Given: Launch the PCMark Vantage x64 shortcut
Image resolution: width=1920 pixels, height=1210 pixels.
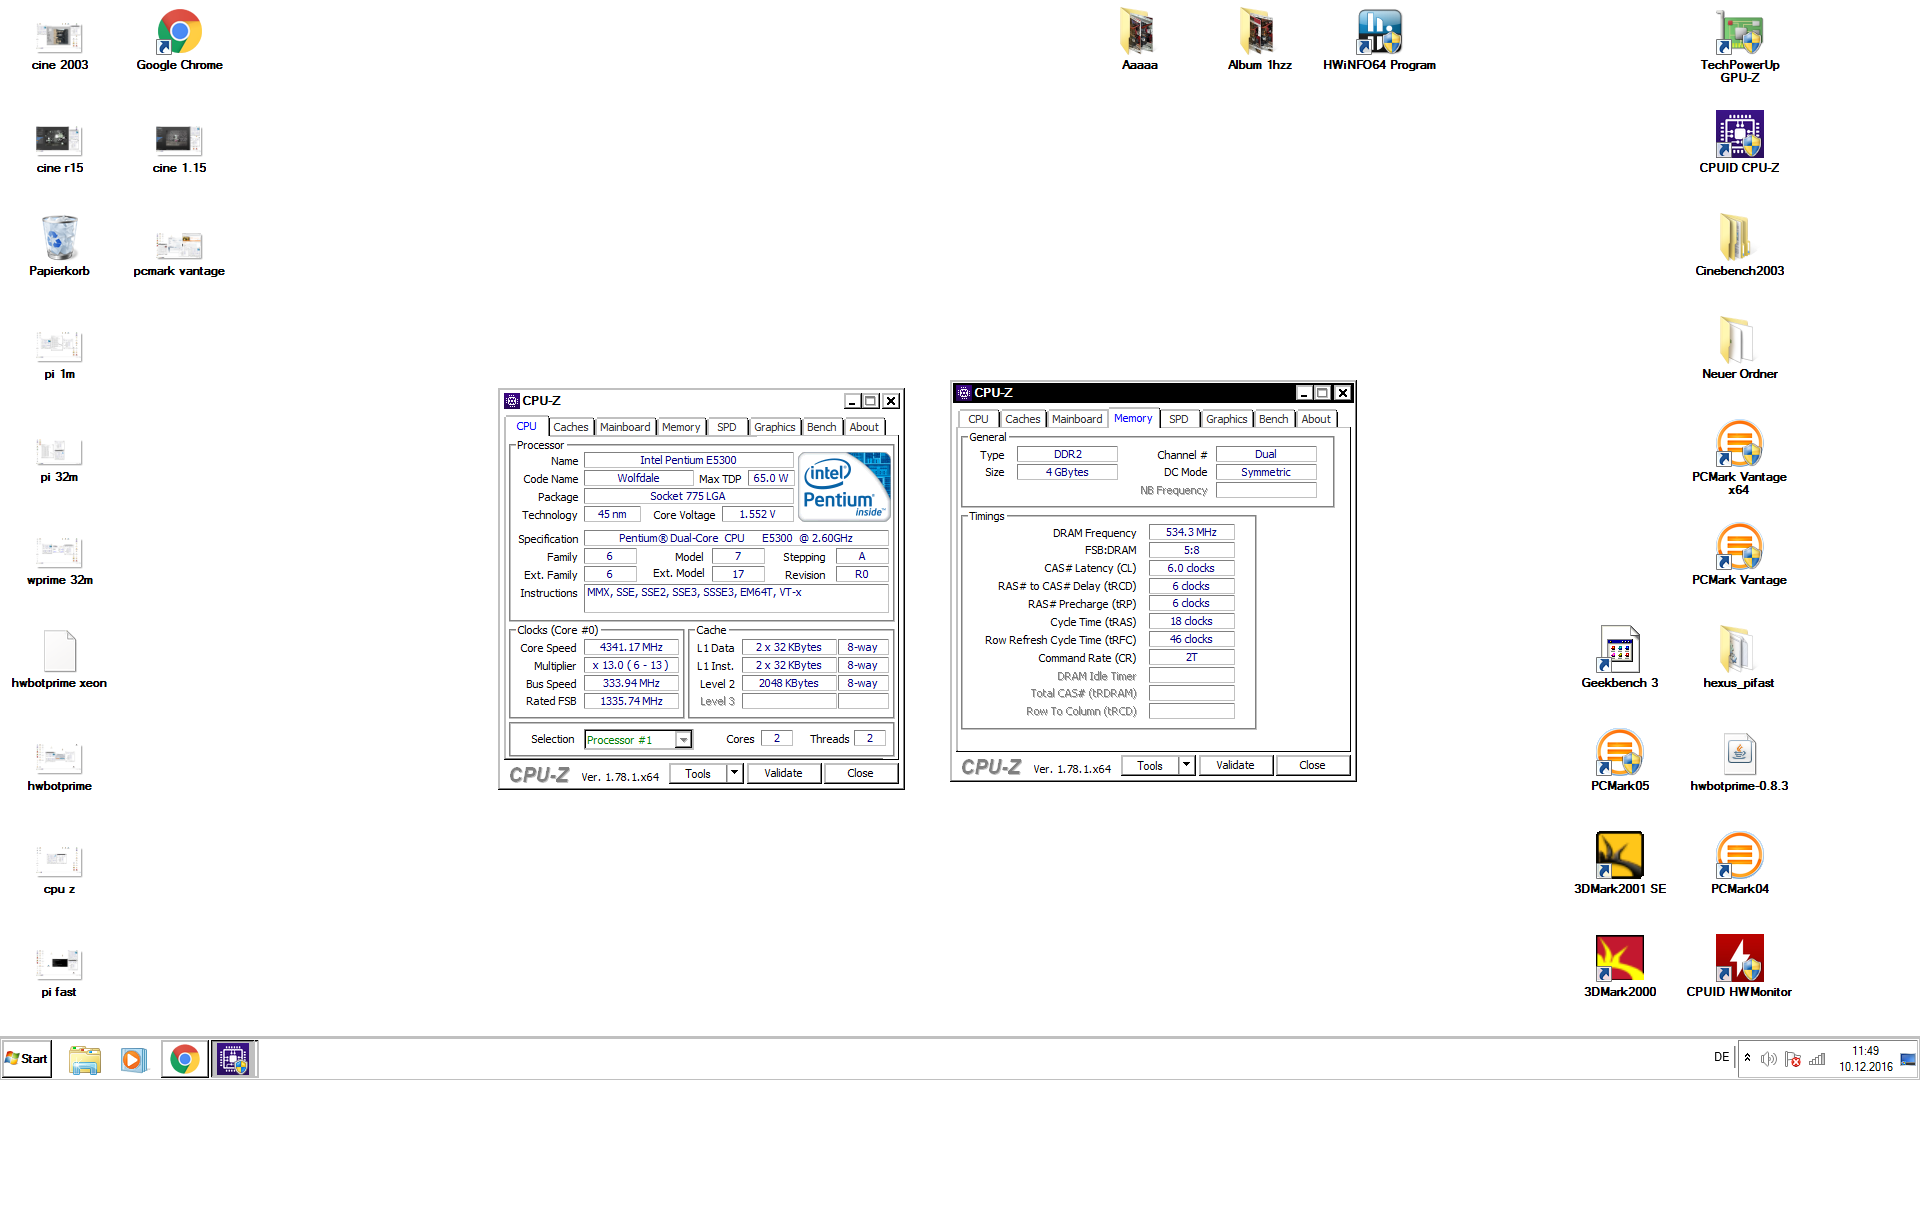Looking at the screenshot, I should click(1739, 458).
